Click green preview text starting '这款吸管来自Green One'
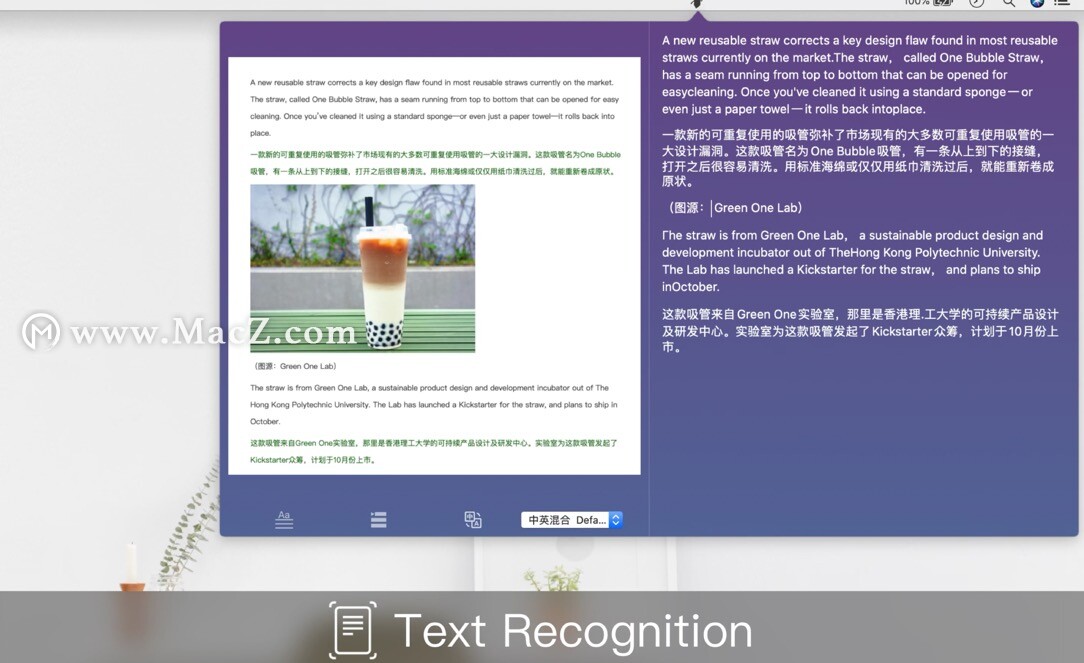This screenshot has height=663, width=1084. (x=433, y=451)
